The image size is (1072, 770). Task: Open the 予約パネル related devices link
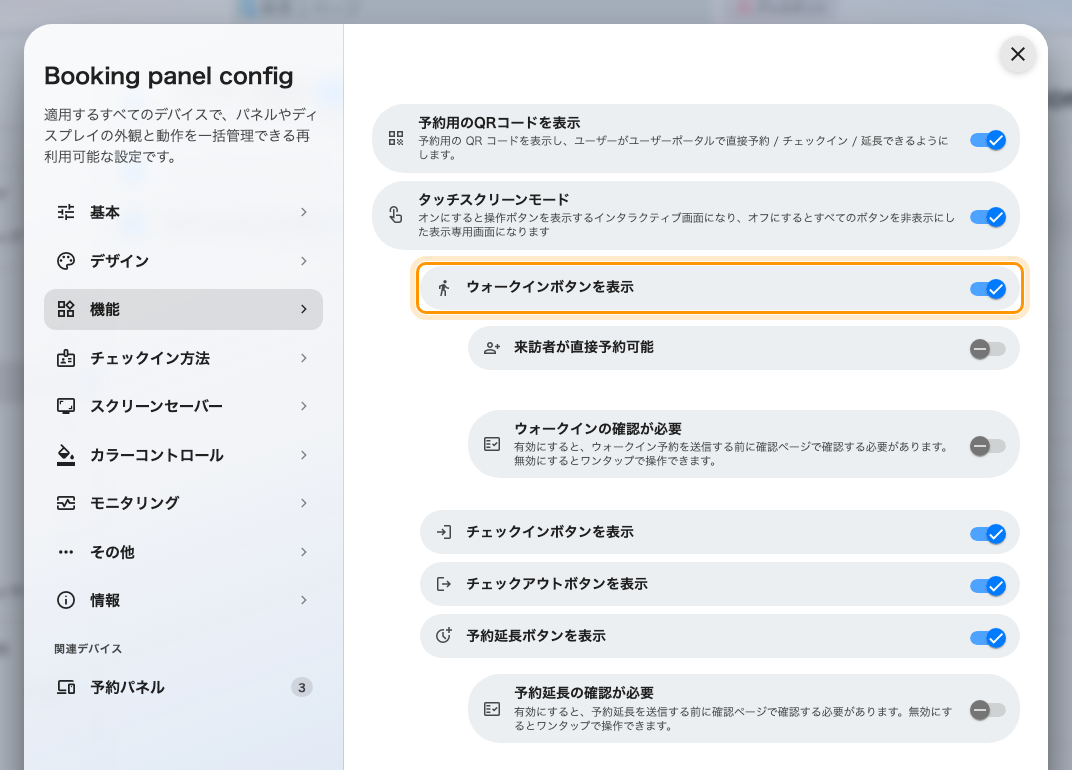pyautogui.click(x=183, y=687)
